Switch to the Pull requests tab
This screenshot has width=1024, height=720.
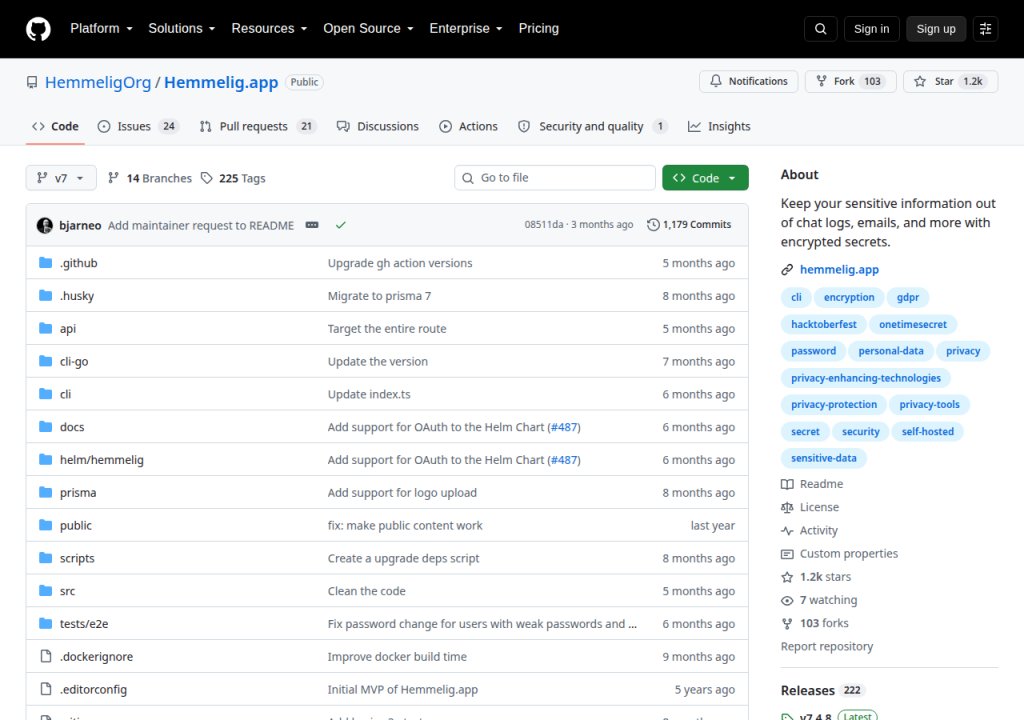257,126
